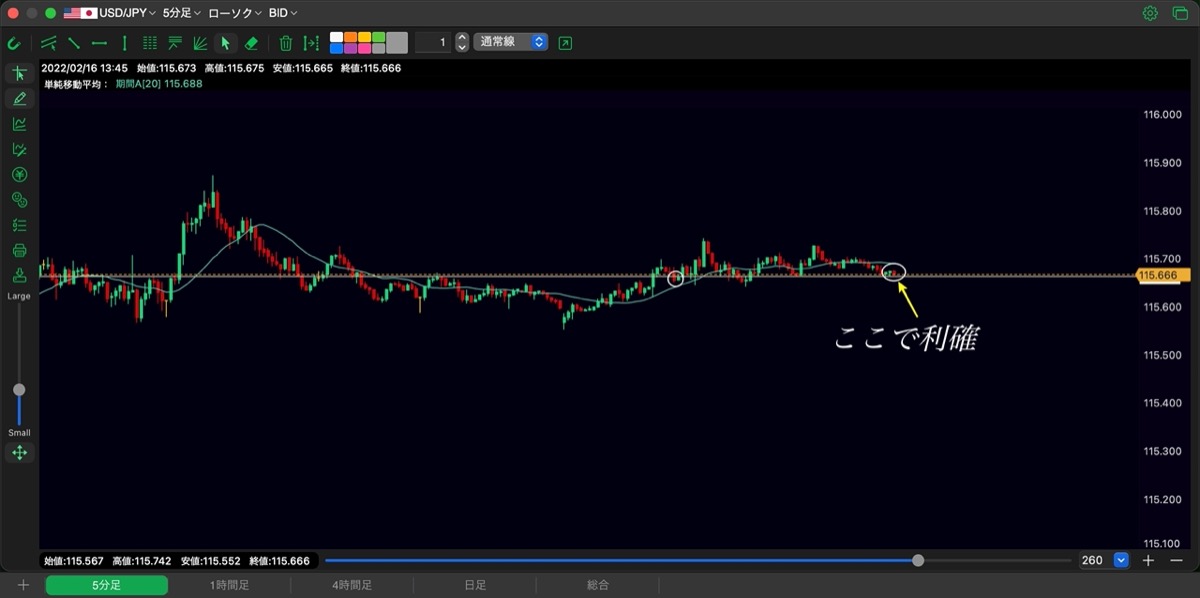This screenshot has height=598, width=1200.
Task: Switch to the 4時間足 tab
Action: coord(352,585)
